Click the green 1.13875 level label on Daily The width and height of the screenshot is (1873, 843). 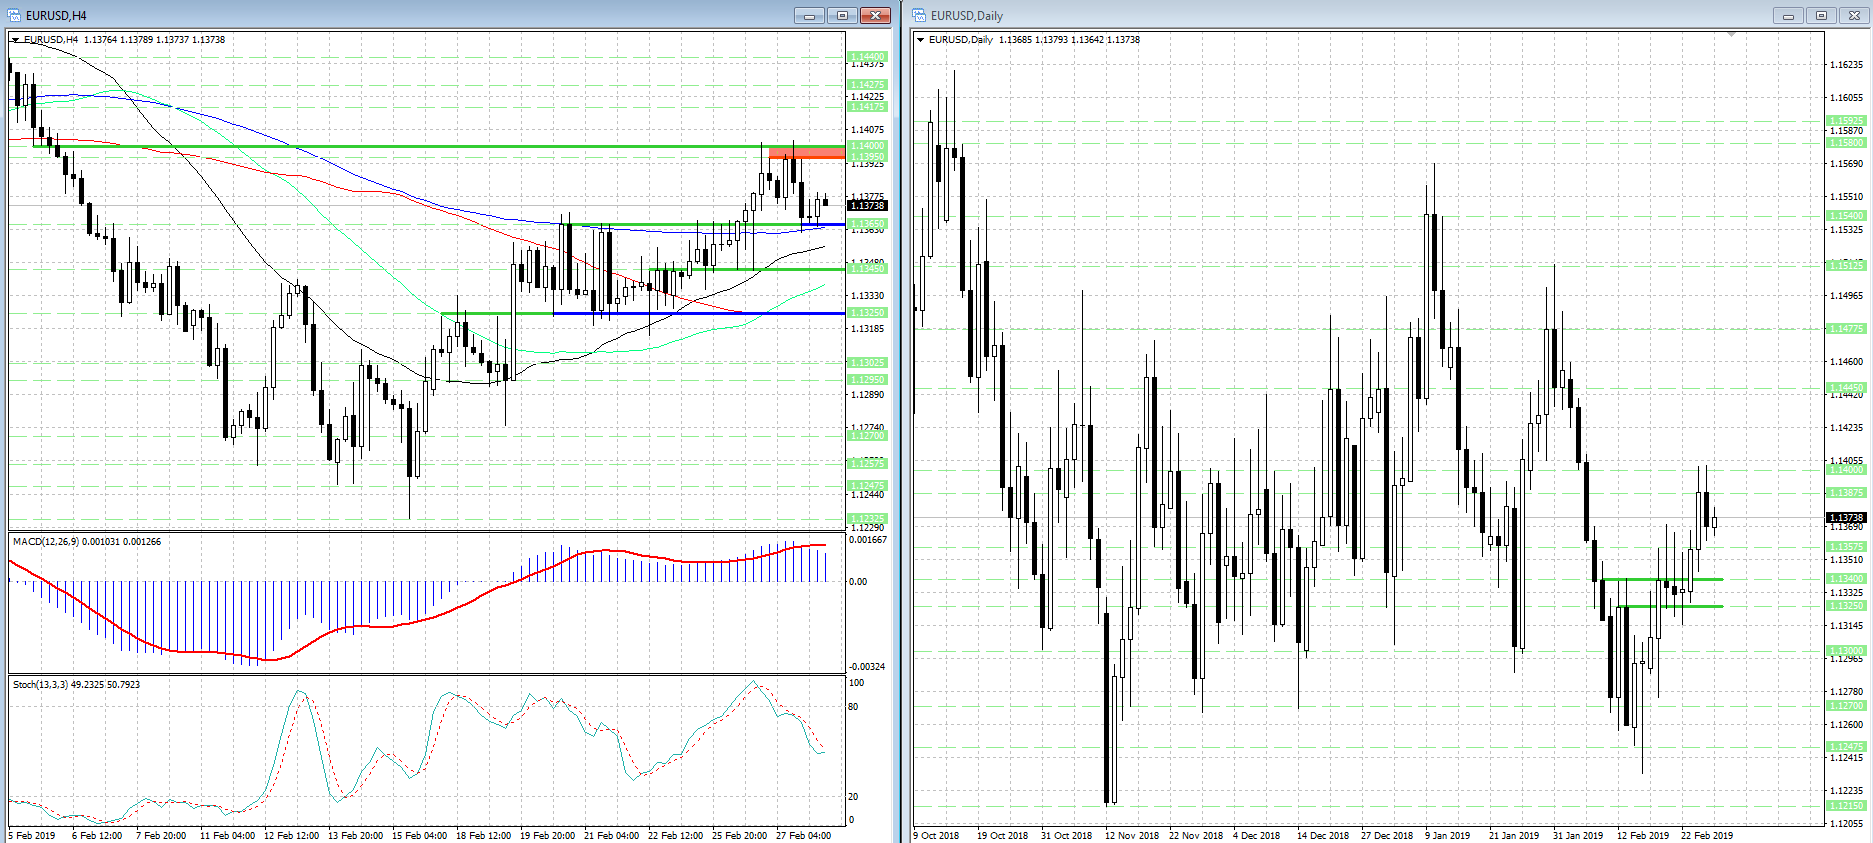[1846, 493]
